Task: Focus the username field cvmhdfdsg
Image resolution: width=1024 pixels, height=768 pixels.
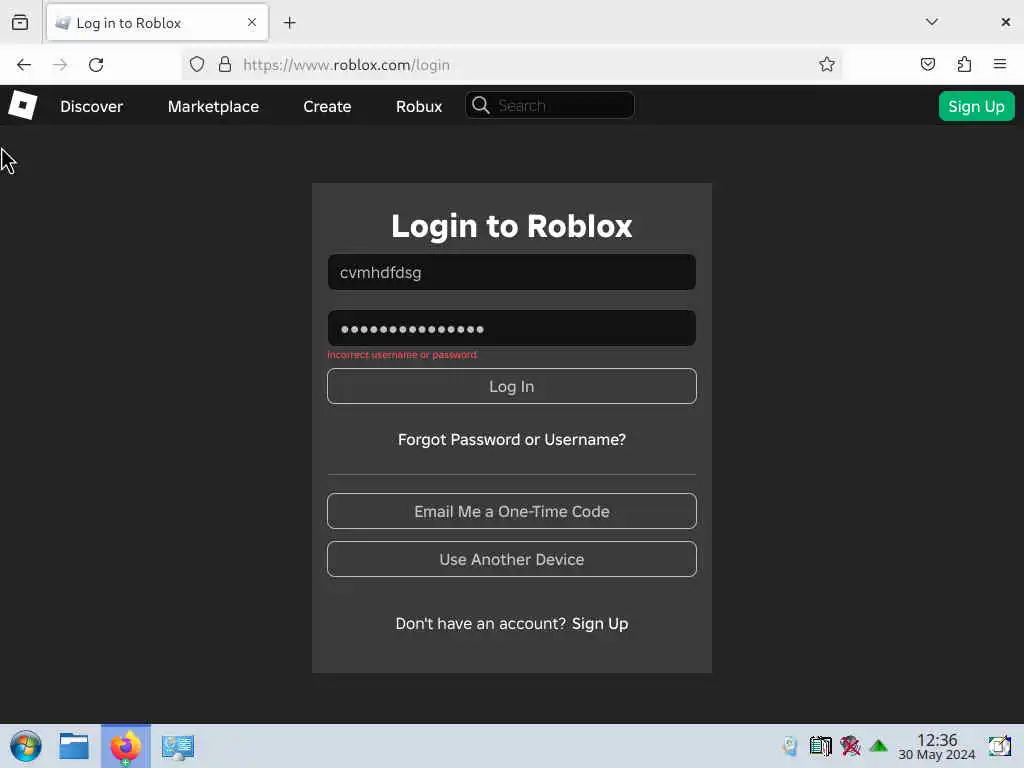Action: tap(512, 272)
